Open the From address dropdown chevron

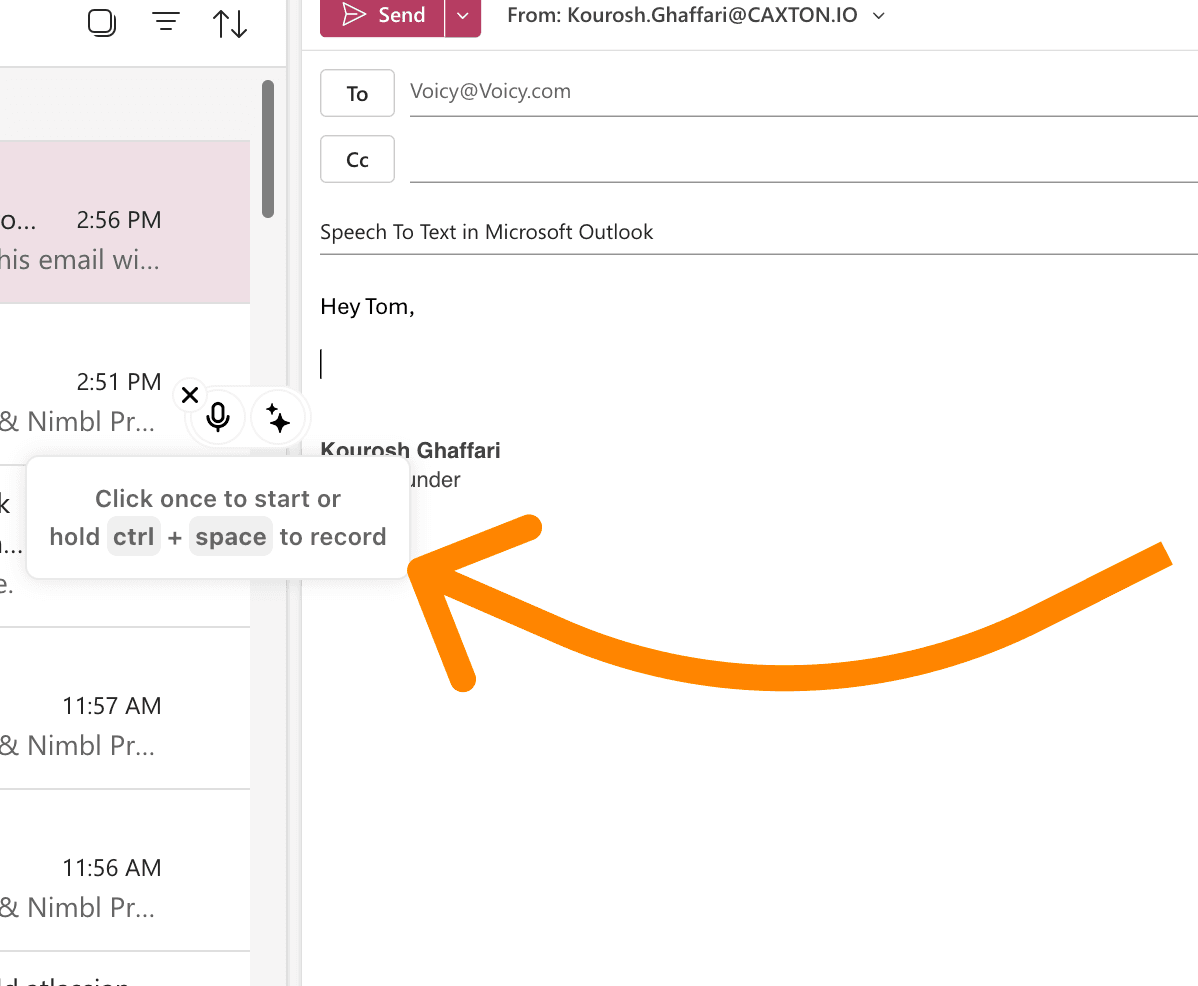click(879, 15)
